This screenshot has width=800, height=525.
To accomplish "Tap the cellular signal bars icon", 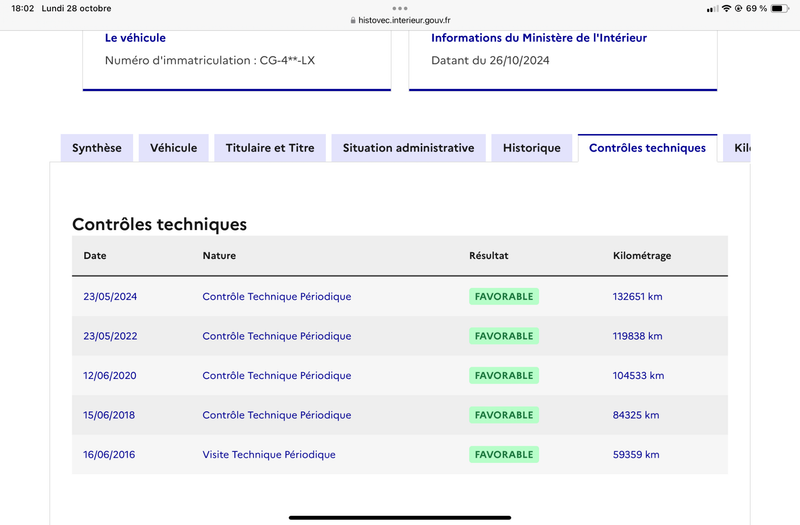I will pos(712,9).
